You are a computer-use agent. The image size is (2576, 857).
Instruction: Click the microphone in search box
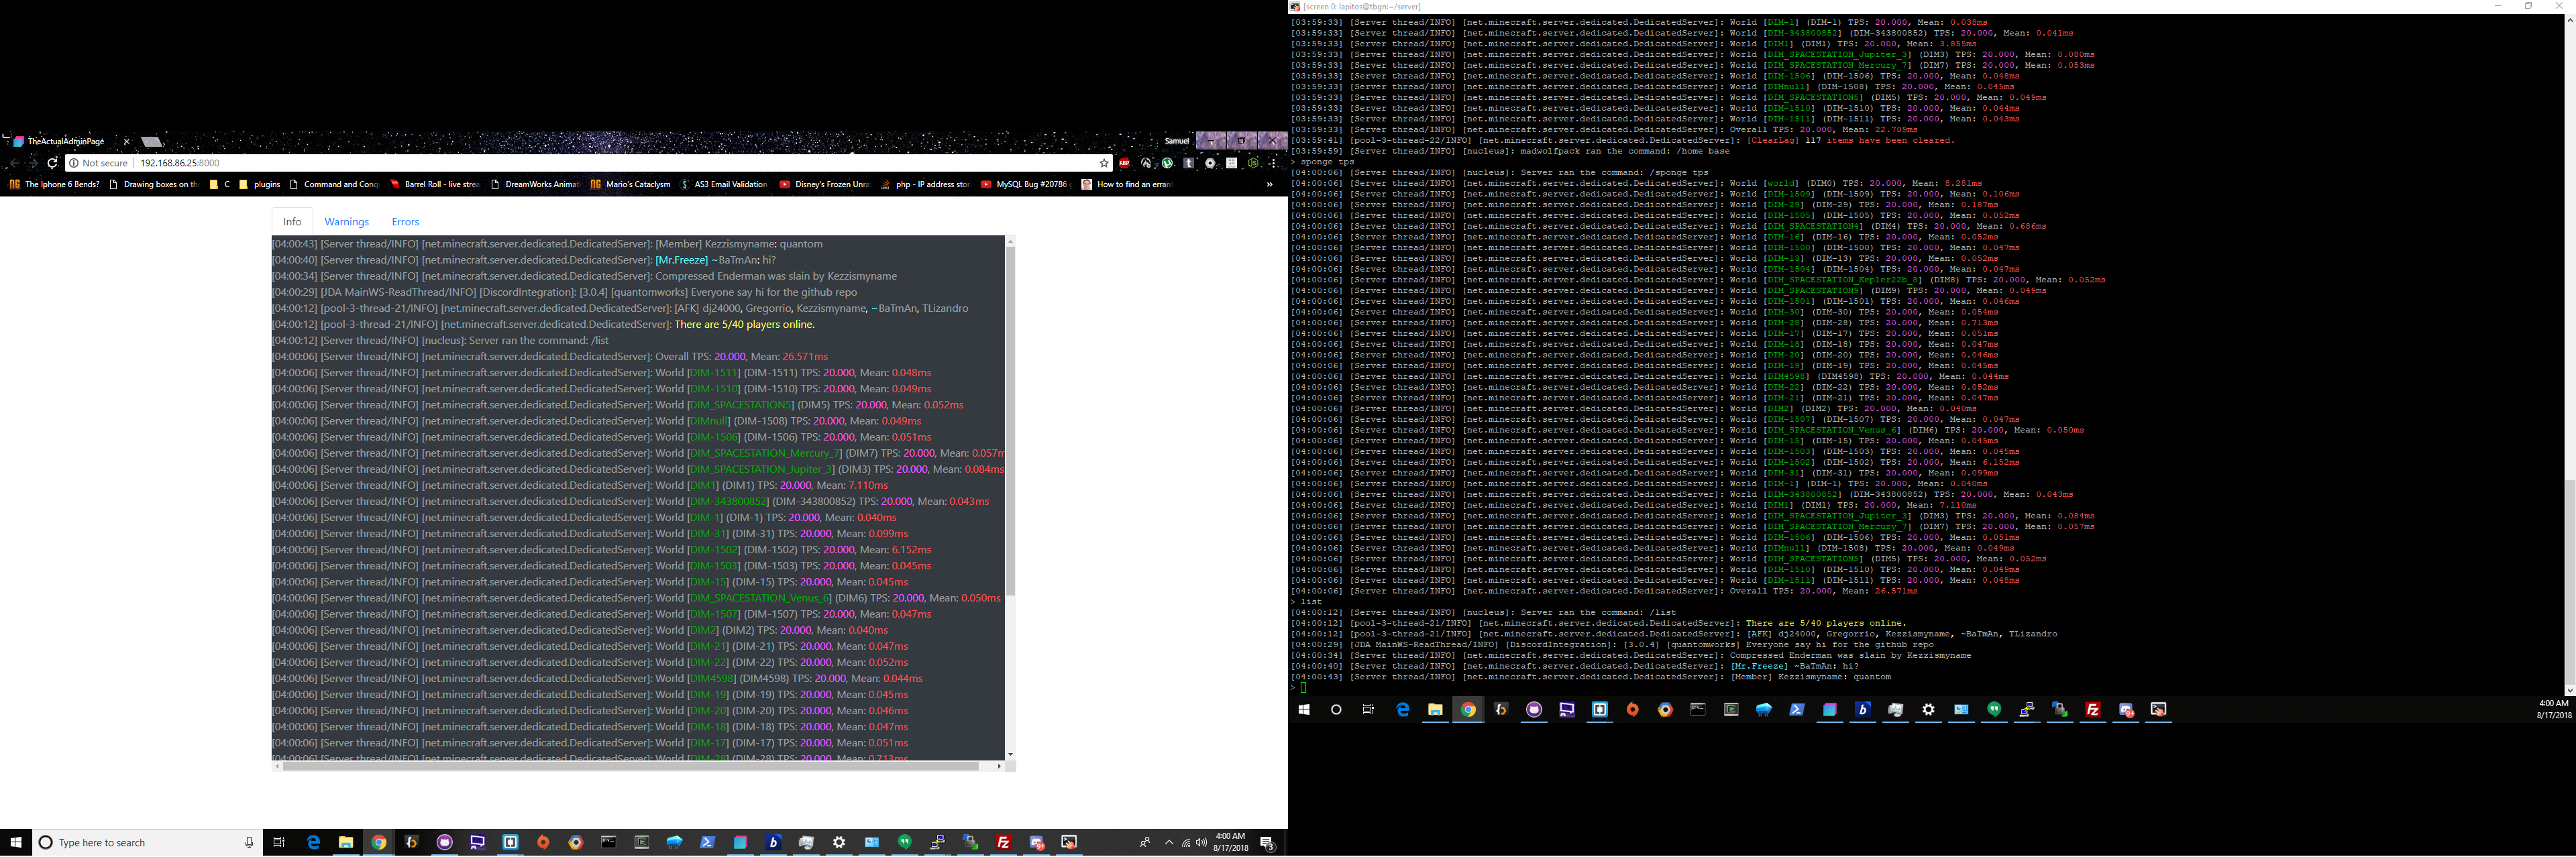tap(249, 843)
